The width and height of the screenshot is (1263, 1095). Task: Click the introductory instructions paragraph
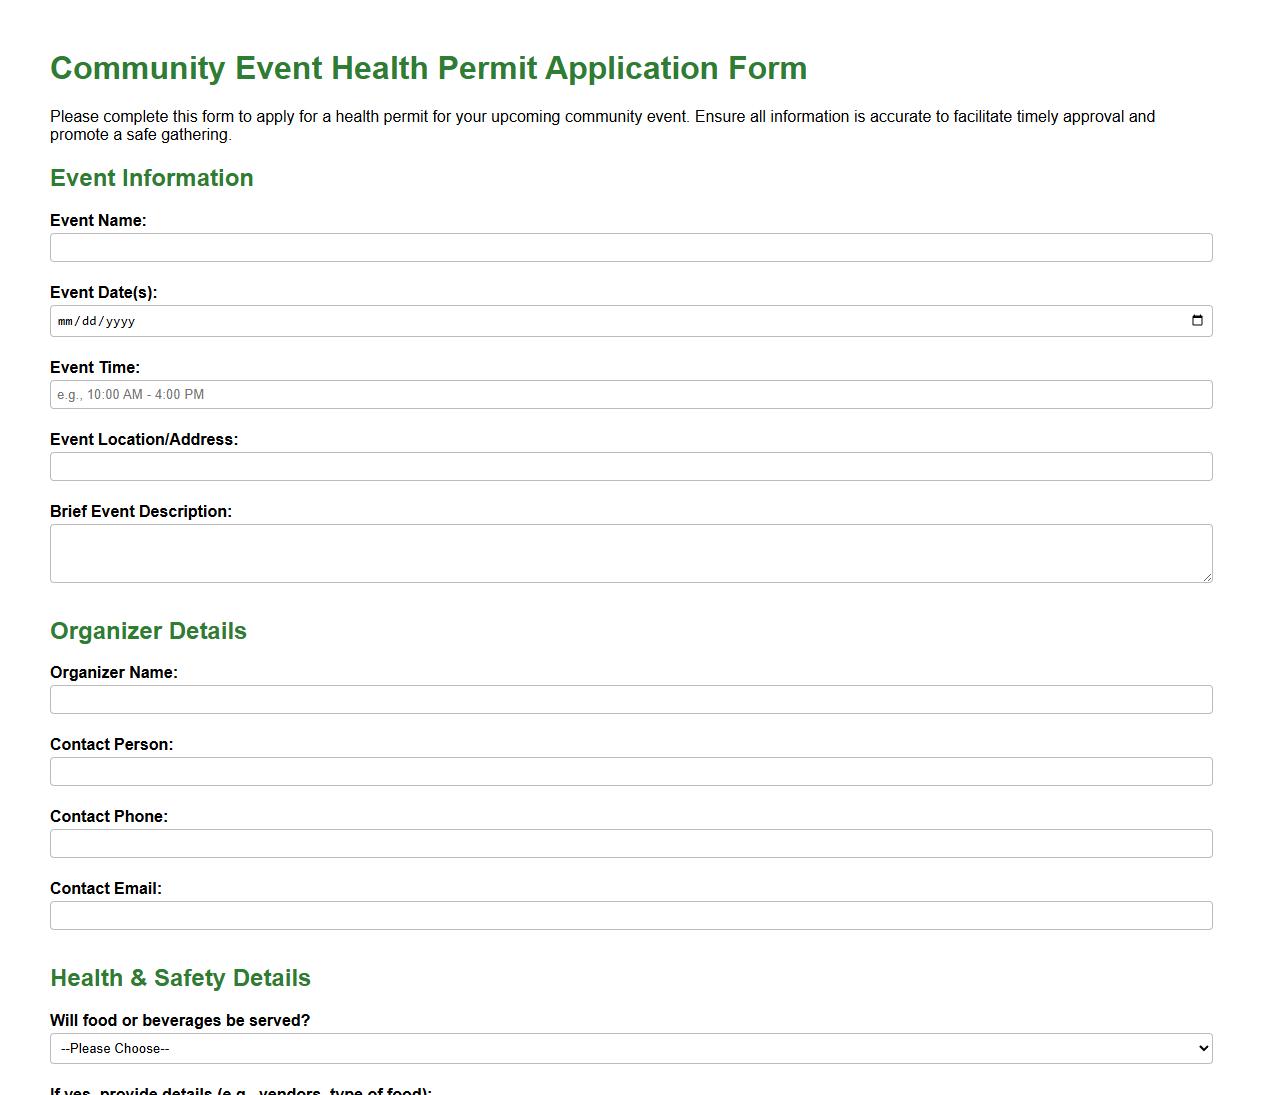click(602, 125)
